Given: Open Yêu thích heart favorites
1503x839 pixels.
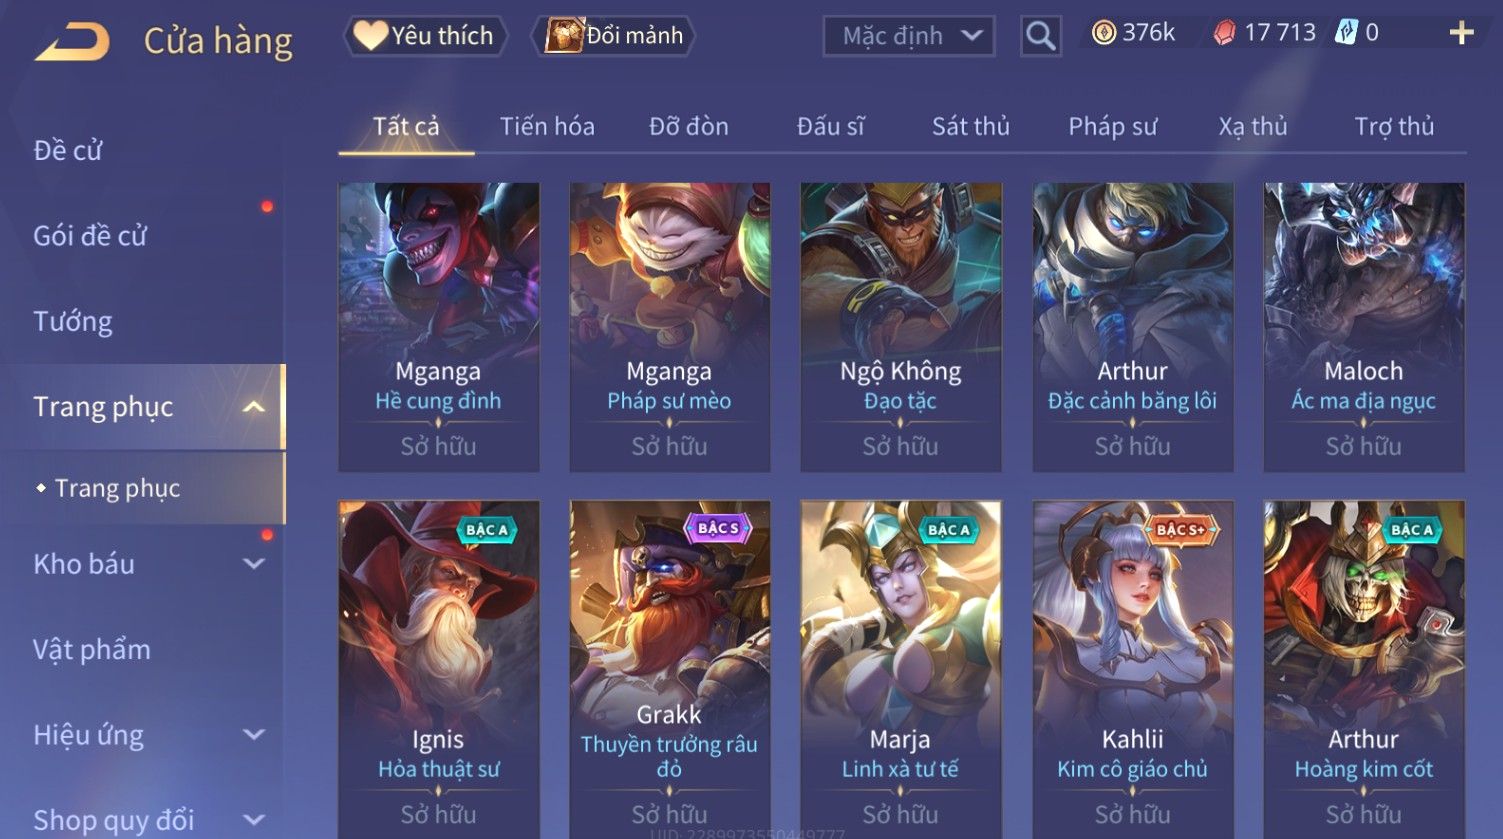Looking at the screenshot, I should click(425, 36).
